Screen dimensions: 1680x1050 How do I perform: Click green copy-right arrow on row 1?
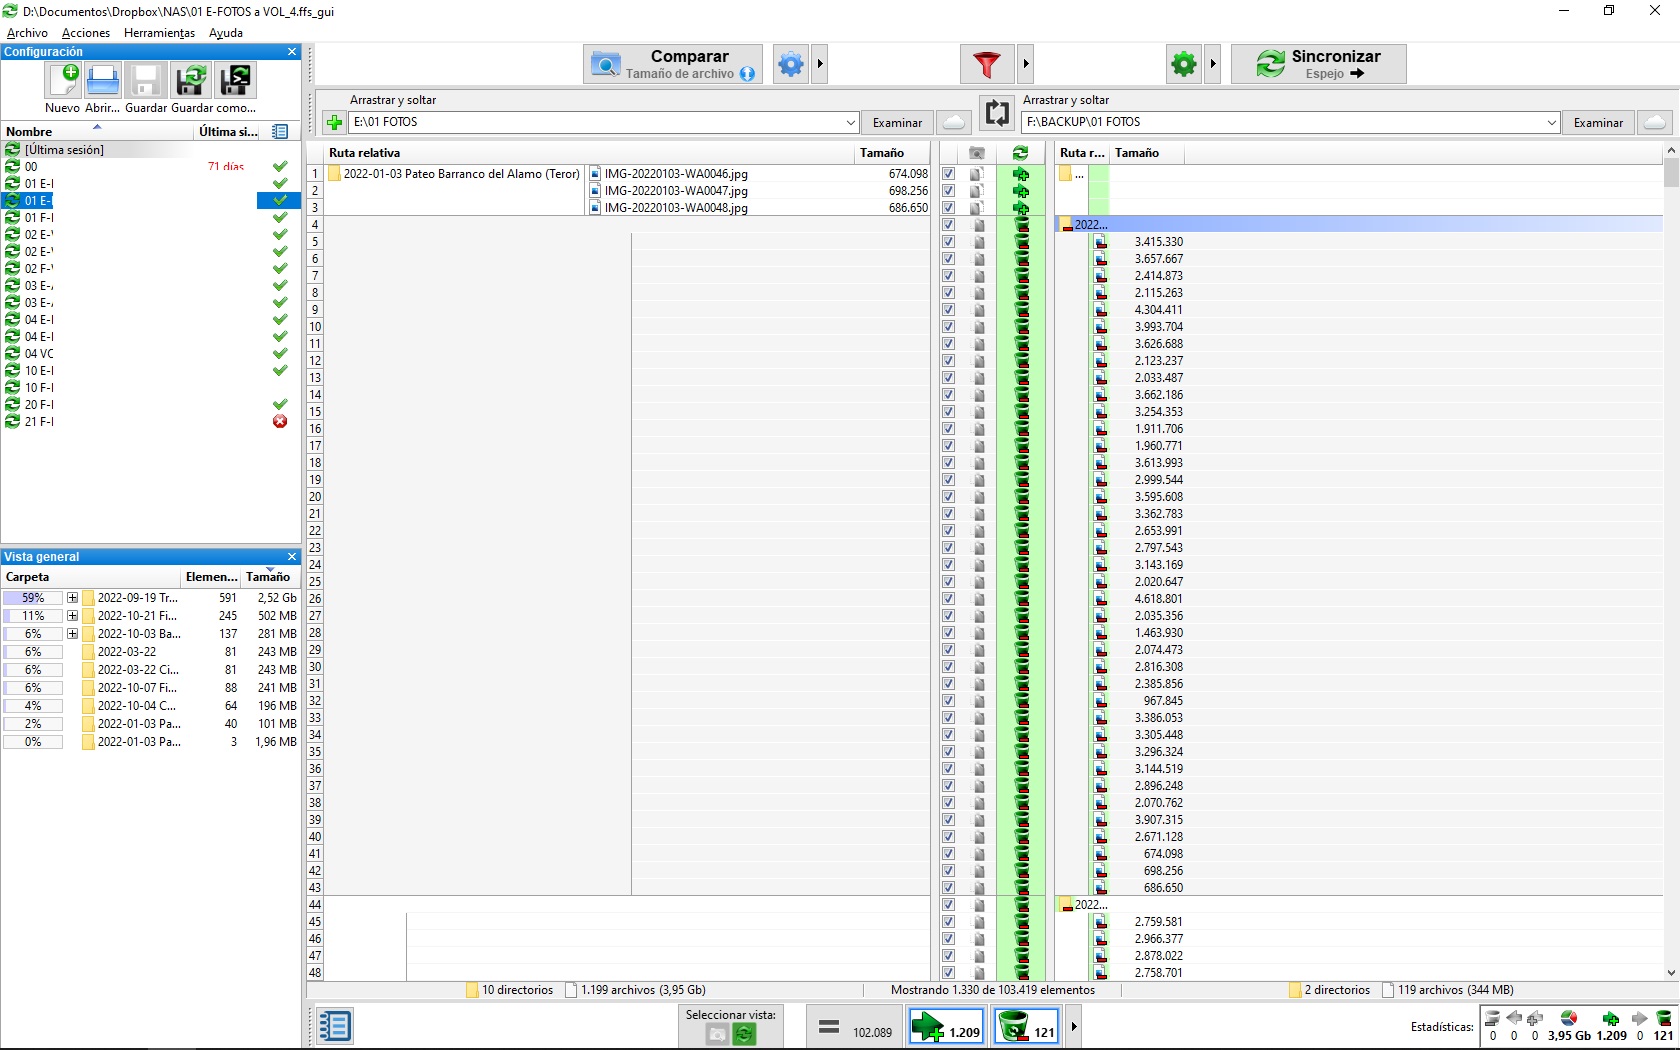1021,174
